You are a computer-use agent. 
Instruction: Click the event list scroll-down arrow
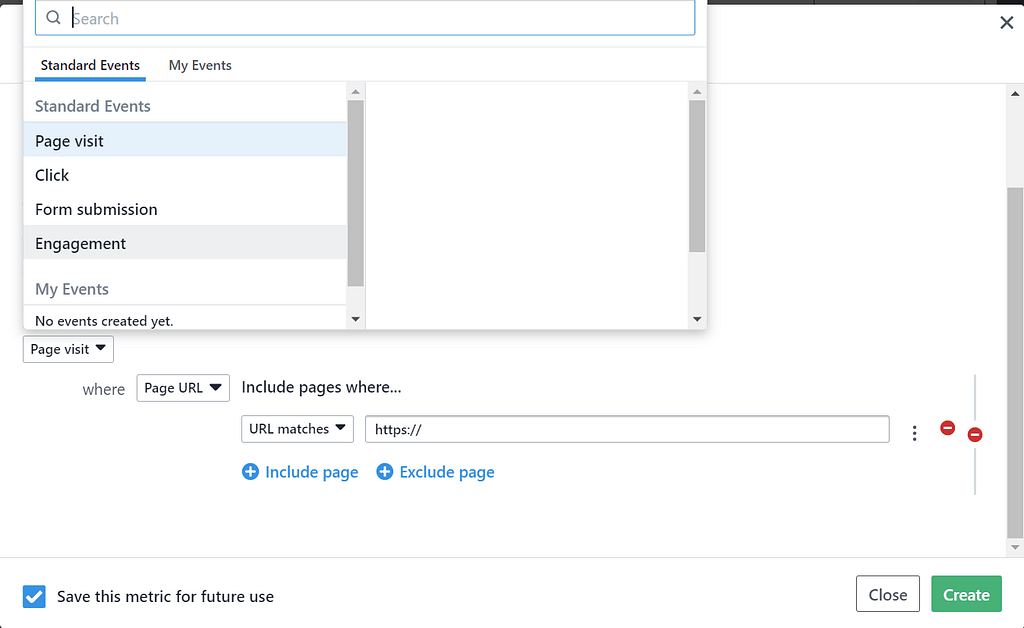[355, 319]
